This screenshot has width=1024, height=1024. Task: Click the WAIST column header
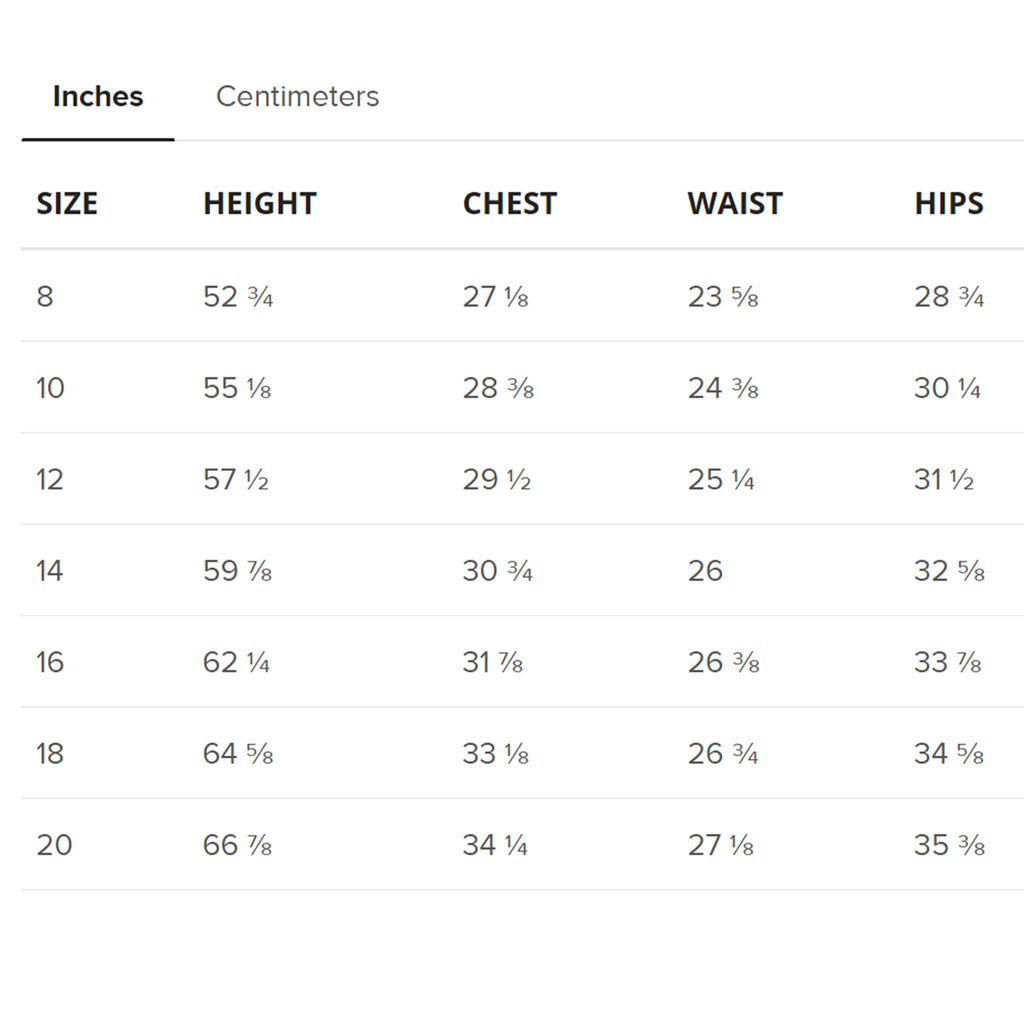[734, 203]
